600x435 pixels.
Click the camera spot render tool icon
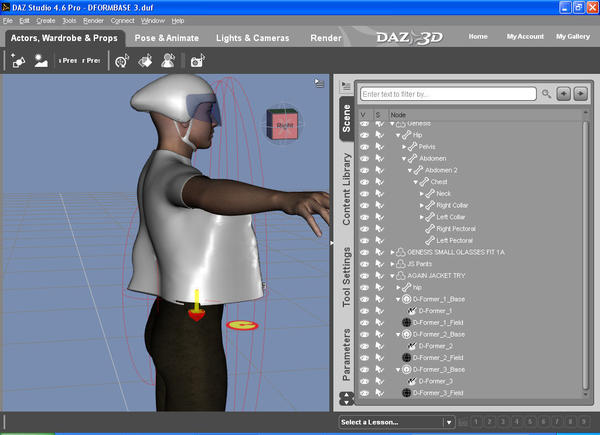[197, 60]
